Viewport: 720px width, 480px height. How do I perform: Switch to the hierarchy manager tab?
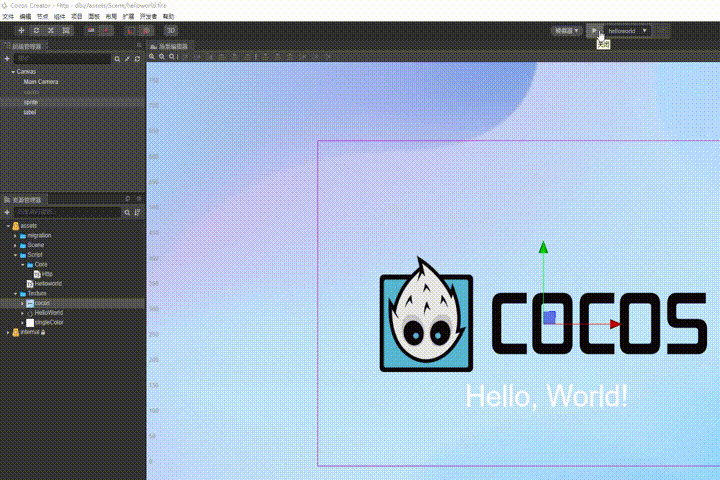click(23, 46)
